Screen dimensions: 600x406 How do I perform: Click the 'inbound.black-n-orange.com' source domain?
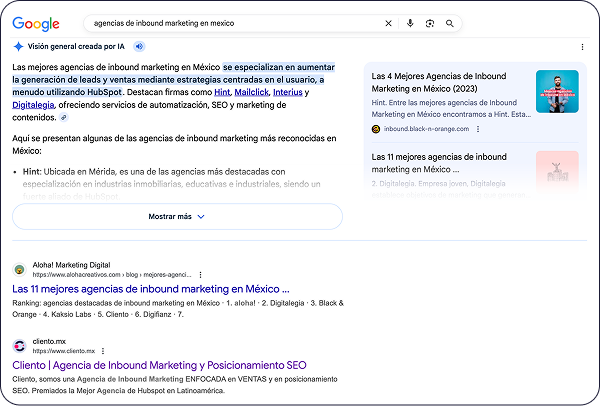426,129
